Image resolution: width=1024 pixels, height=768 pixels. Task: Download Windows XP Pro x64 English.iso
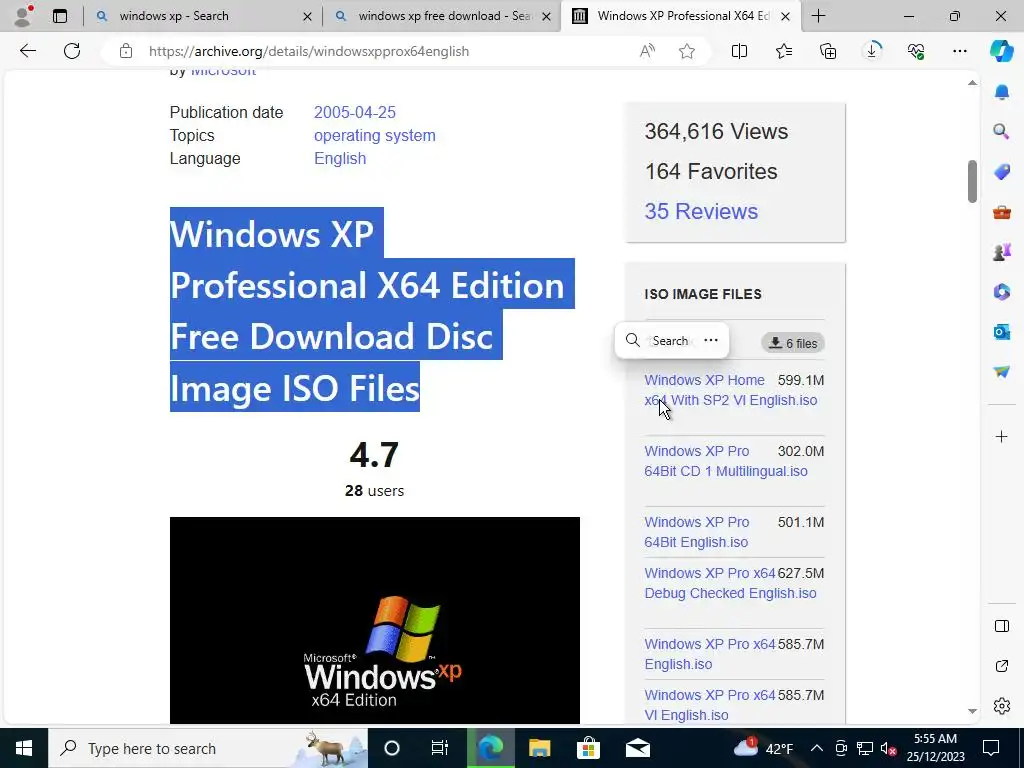tap(710, 654)
